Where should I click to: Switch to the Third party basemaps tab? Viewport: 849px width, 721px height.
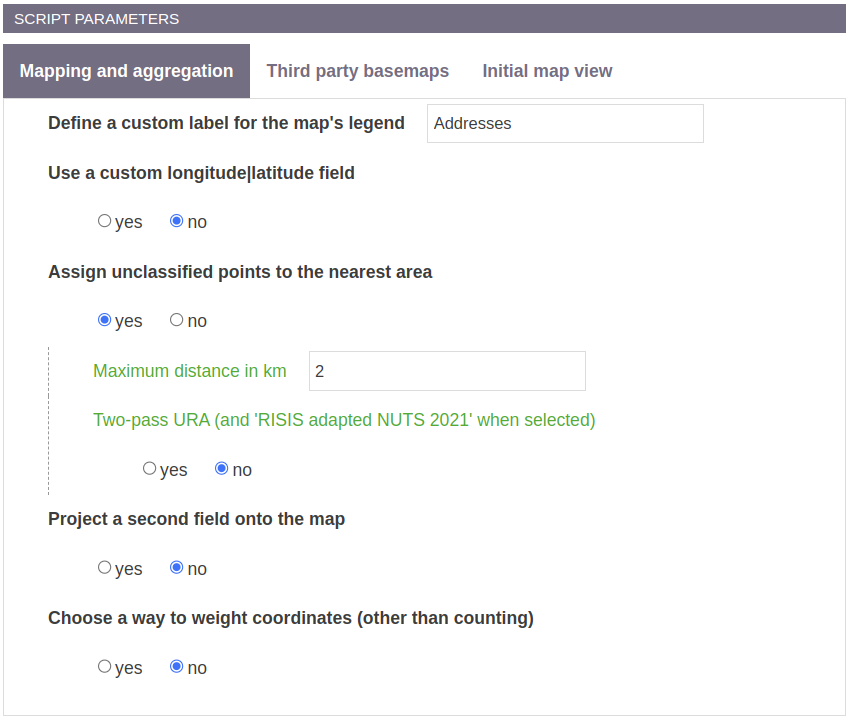(357, 71)
